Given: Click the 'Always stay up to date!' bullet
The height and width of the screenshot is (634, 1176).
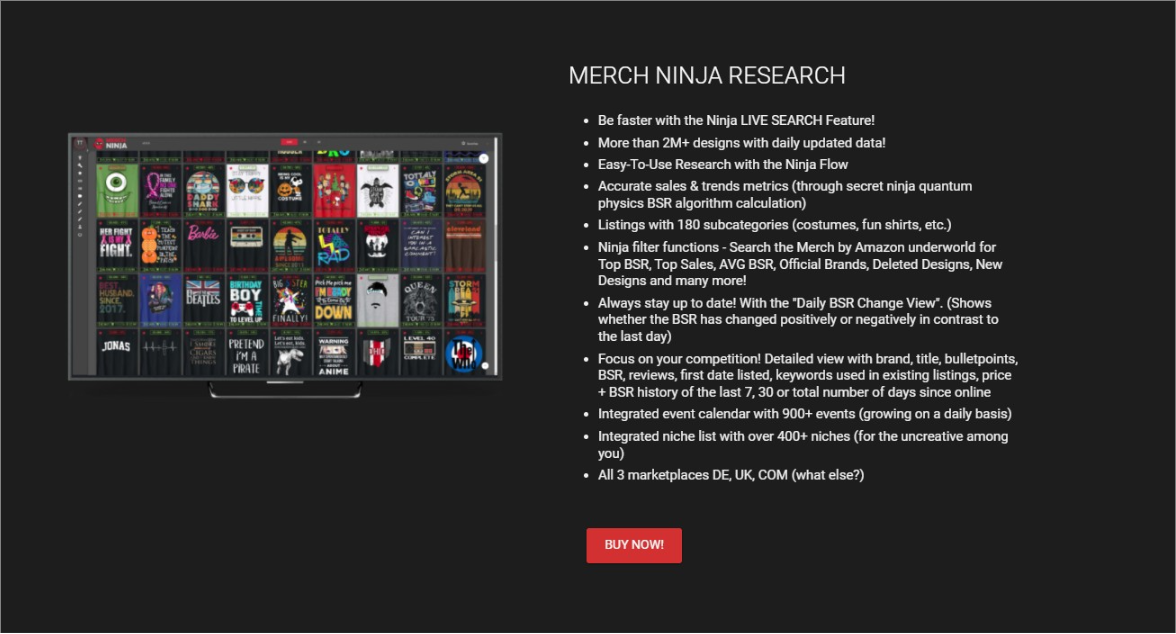Looking at the screenshot, I should (x=798, y=320).
